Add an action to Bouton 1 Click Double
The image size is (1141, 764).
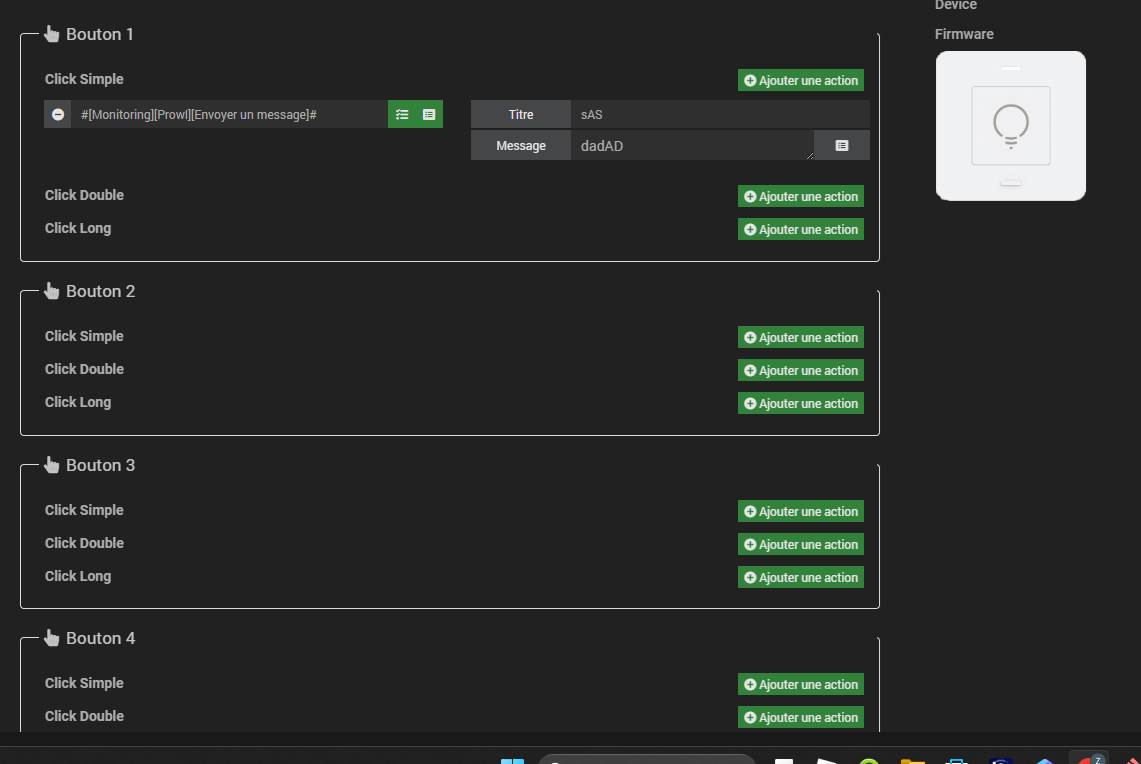[800, 196]
